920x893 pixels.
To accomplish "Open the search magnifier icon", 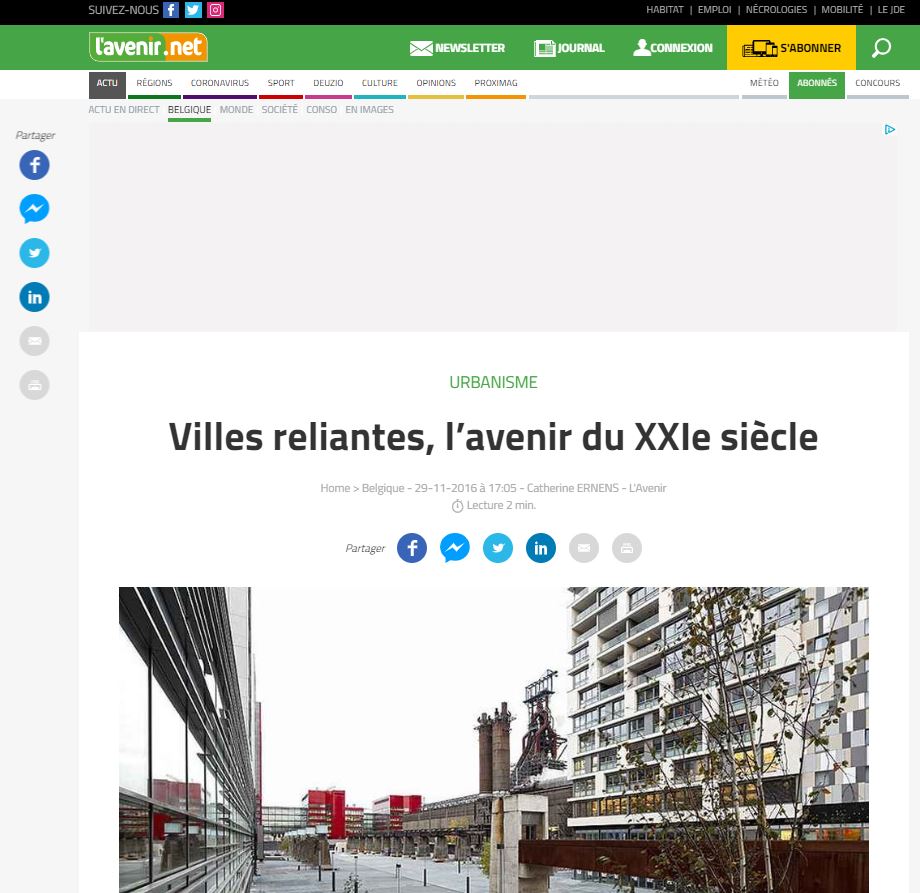I will tap(881, 48).
